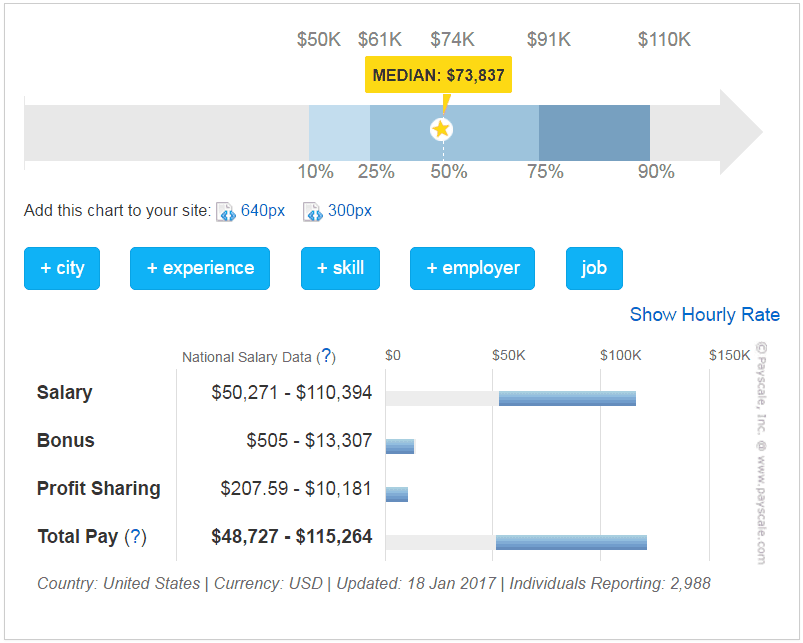Click the job button
803x643 pixels.
pyautogui.click(x=594, y=268)
